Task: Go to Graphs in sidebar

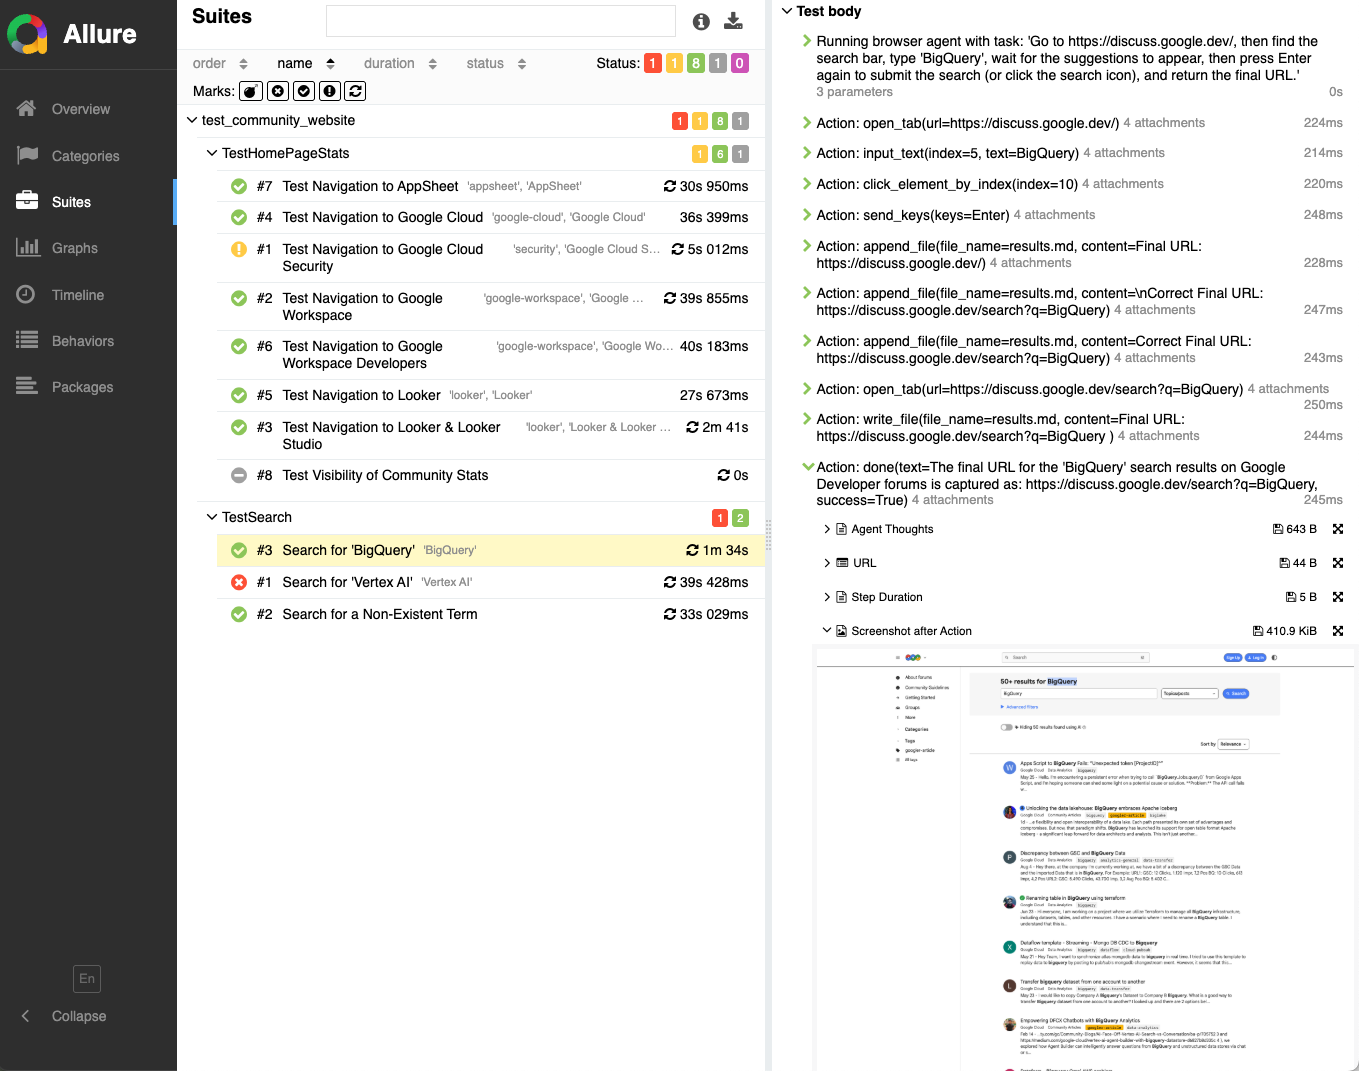Action: pyautogui.click(x=75, y=248)
